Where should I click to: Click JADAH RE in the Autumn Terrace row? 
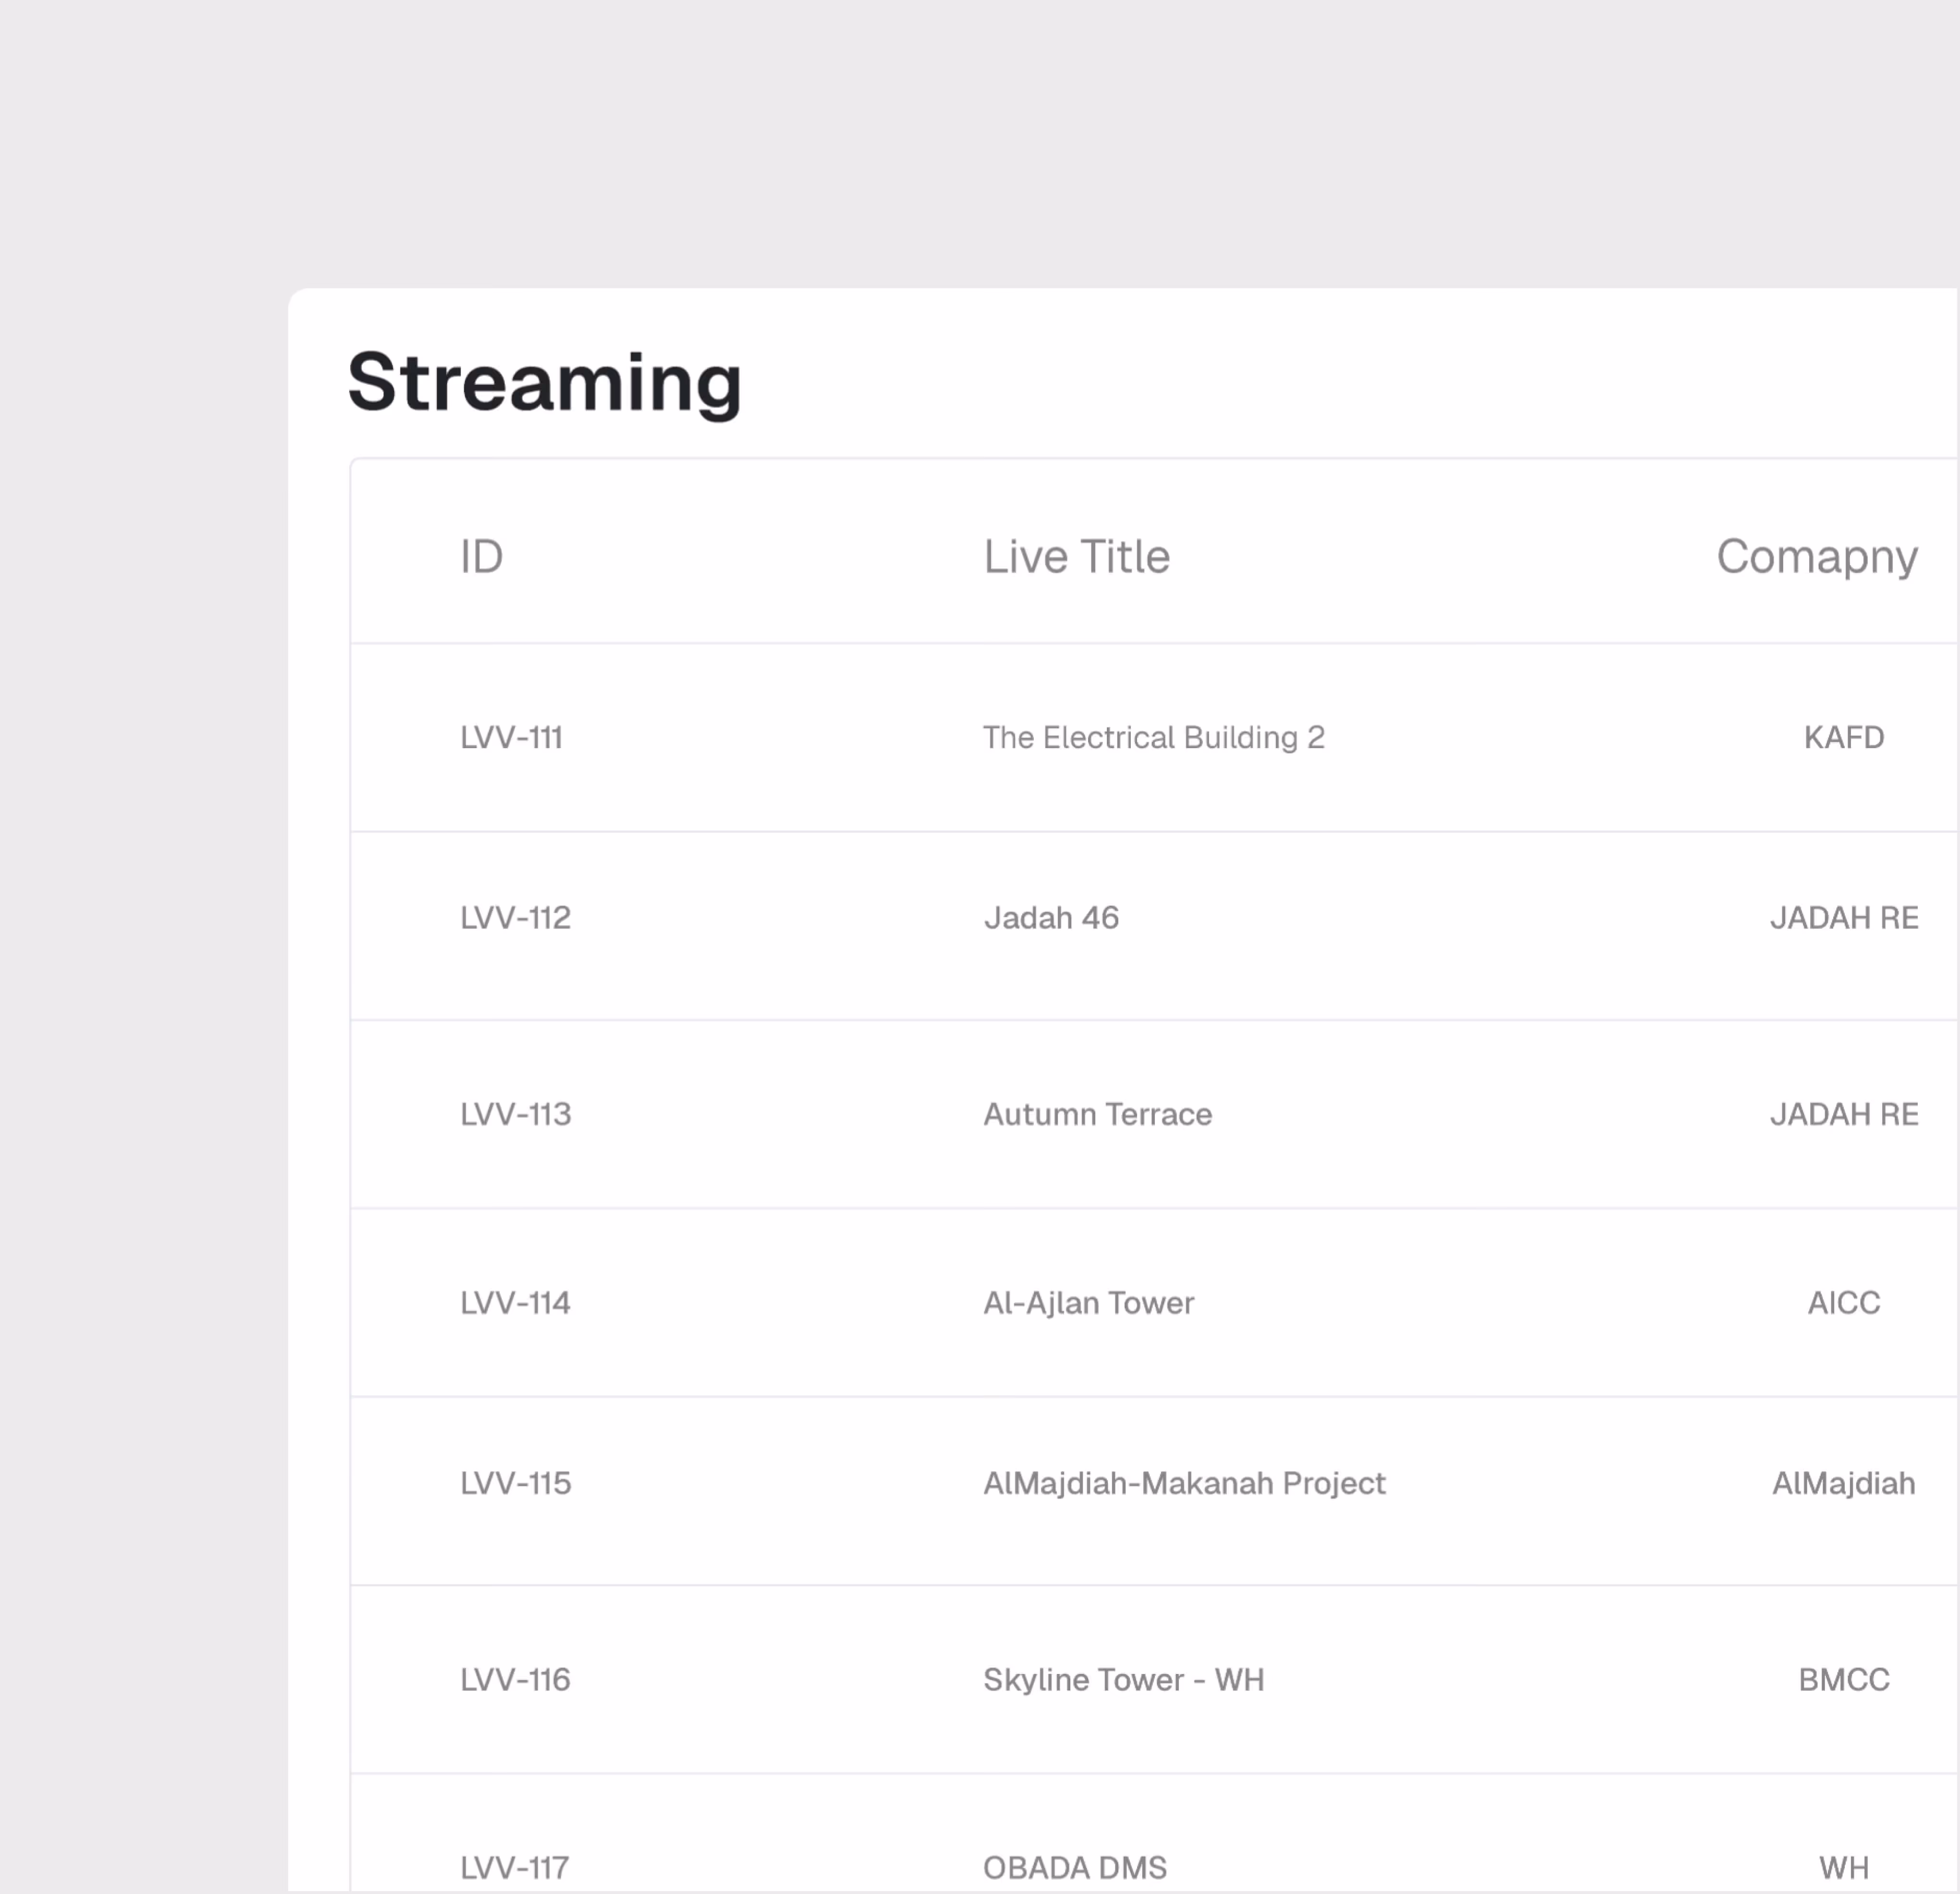coord(1844,1114)
